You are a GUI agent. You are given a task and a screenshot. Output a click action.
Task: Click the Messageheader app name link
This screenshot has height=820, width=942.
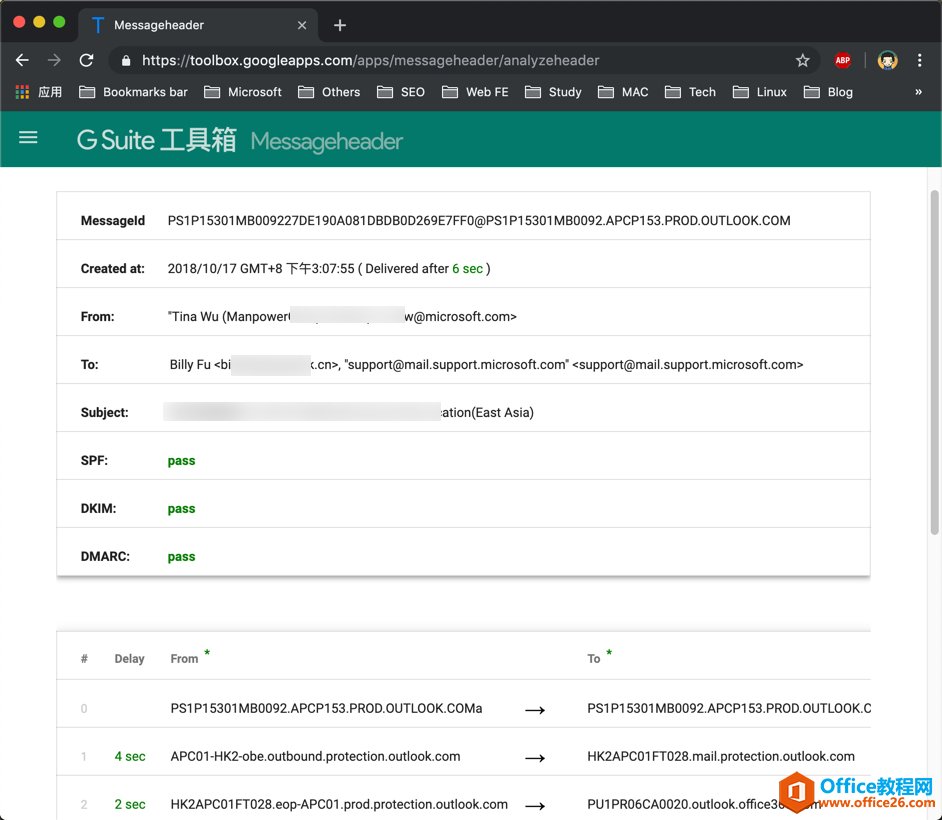coord(326,142)
